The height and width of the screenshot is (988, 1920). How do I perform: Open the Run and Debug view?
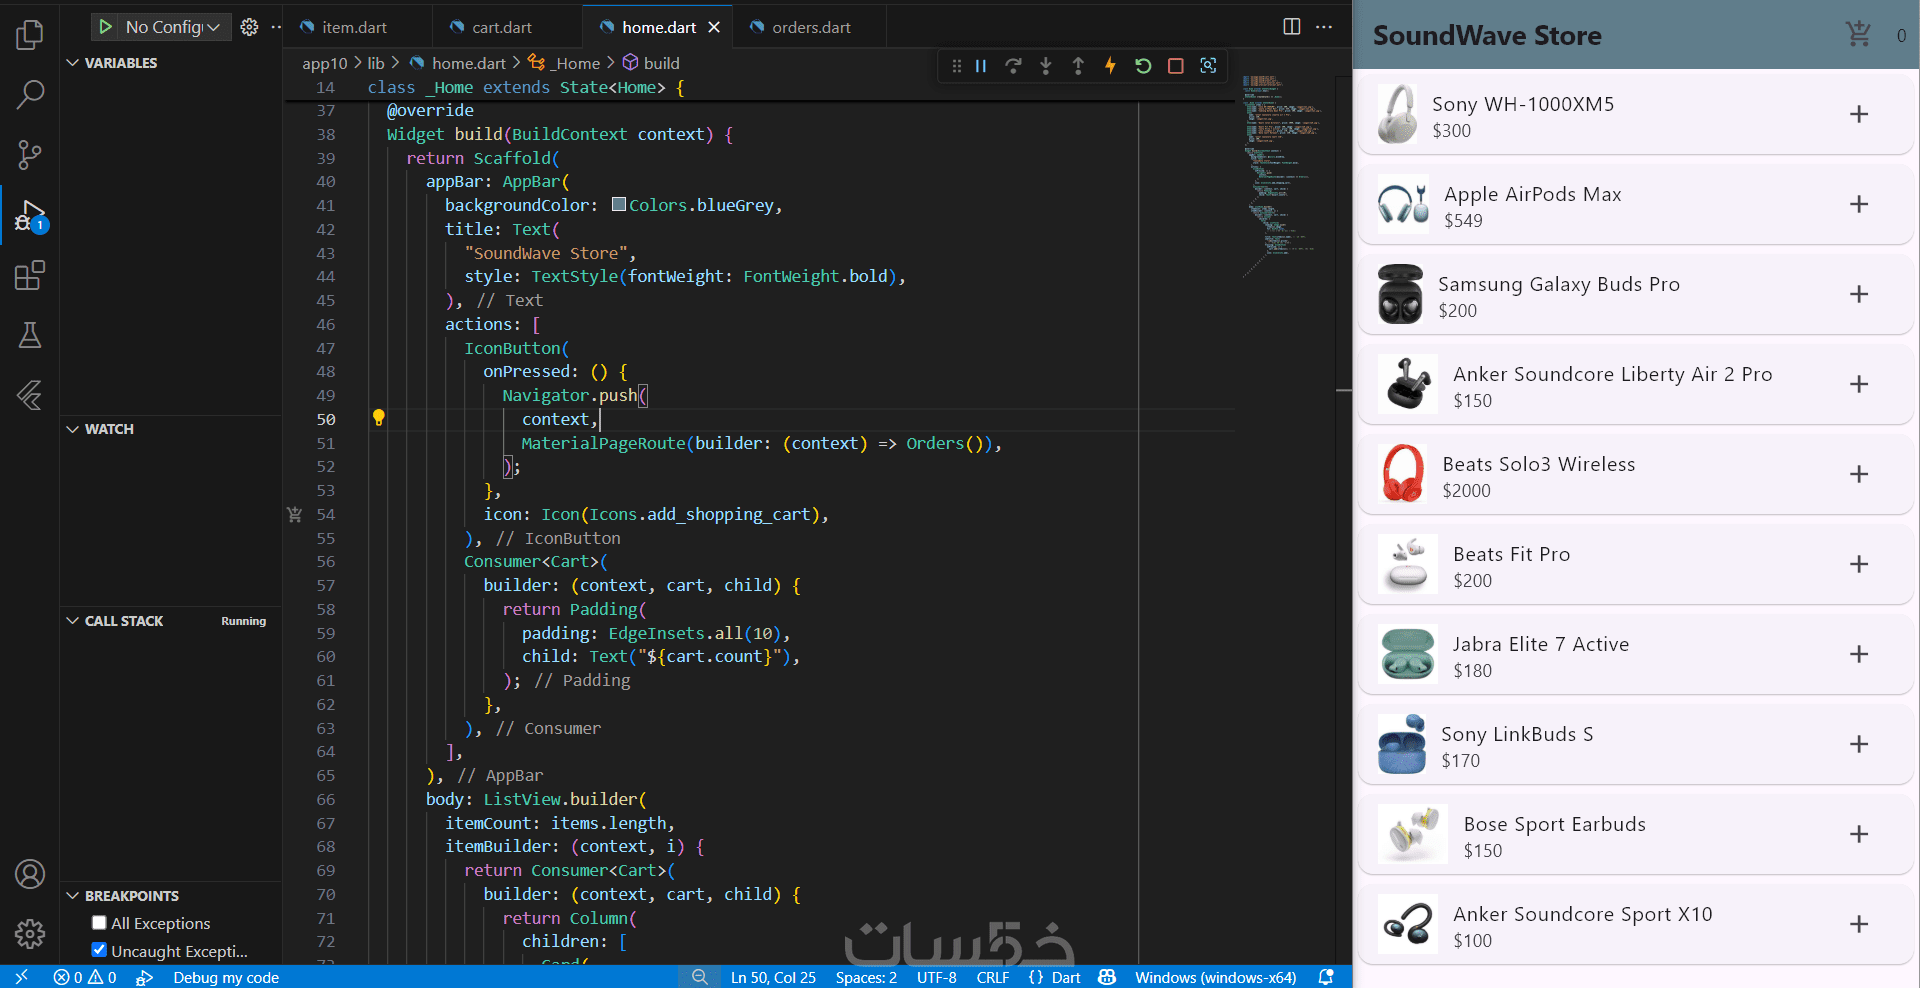point(30,215)
